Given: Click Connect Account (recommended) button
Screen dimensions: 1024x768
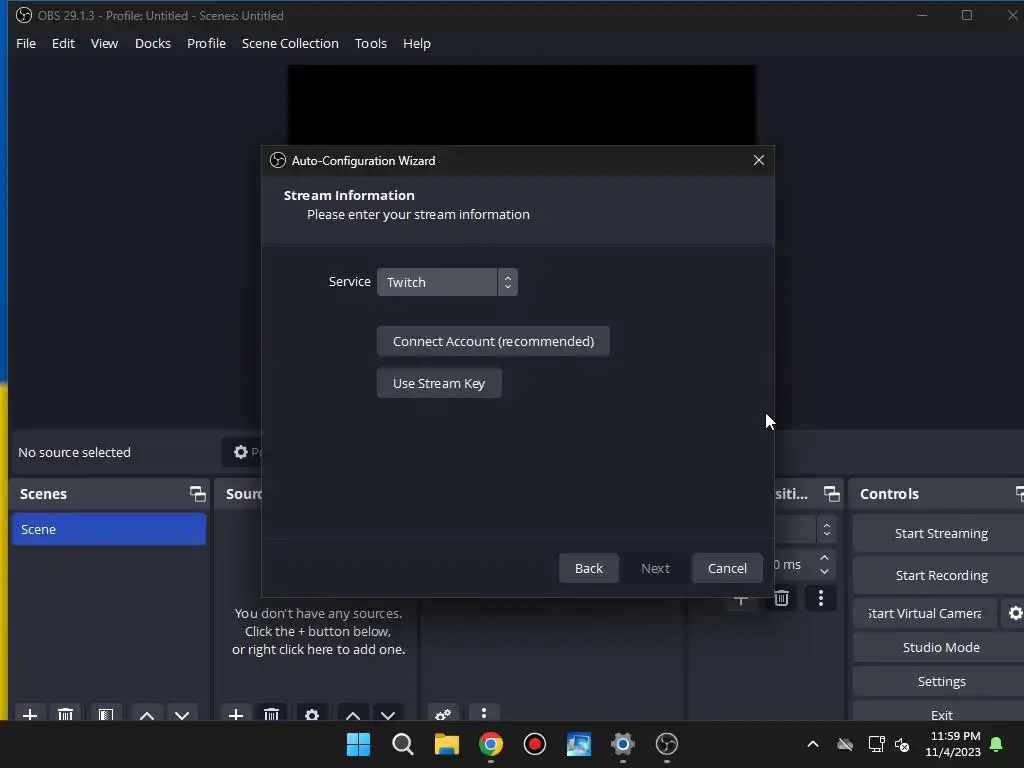Looking at the screenshot, I should pos(493,341).
